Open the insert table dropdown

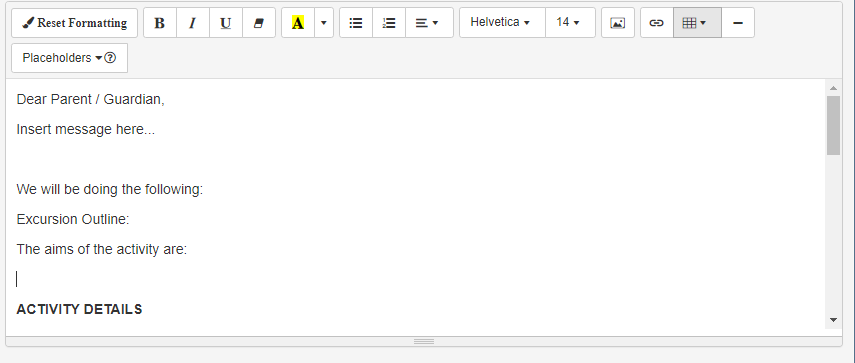pyautogui.click(x=697, y=23)
